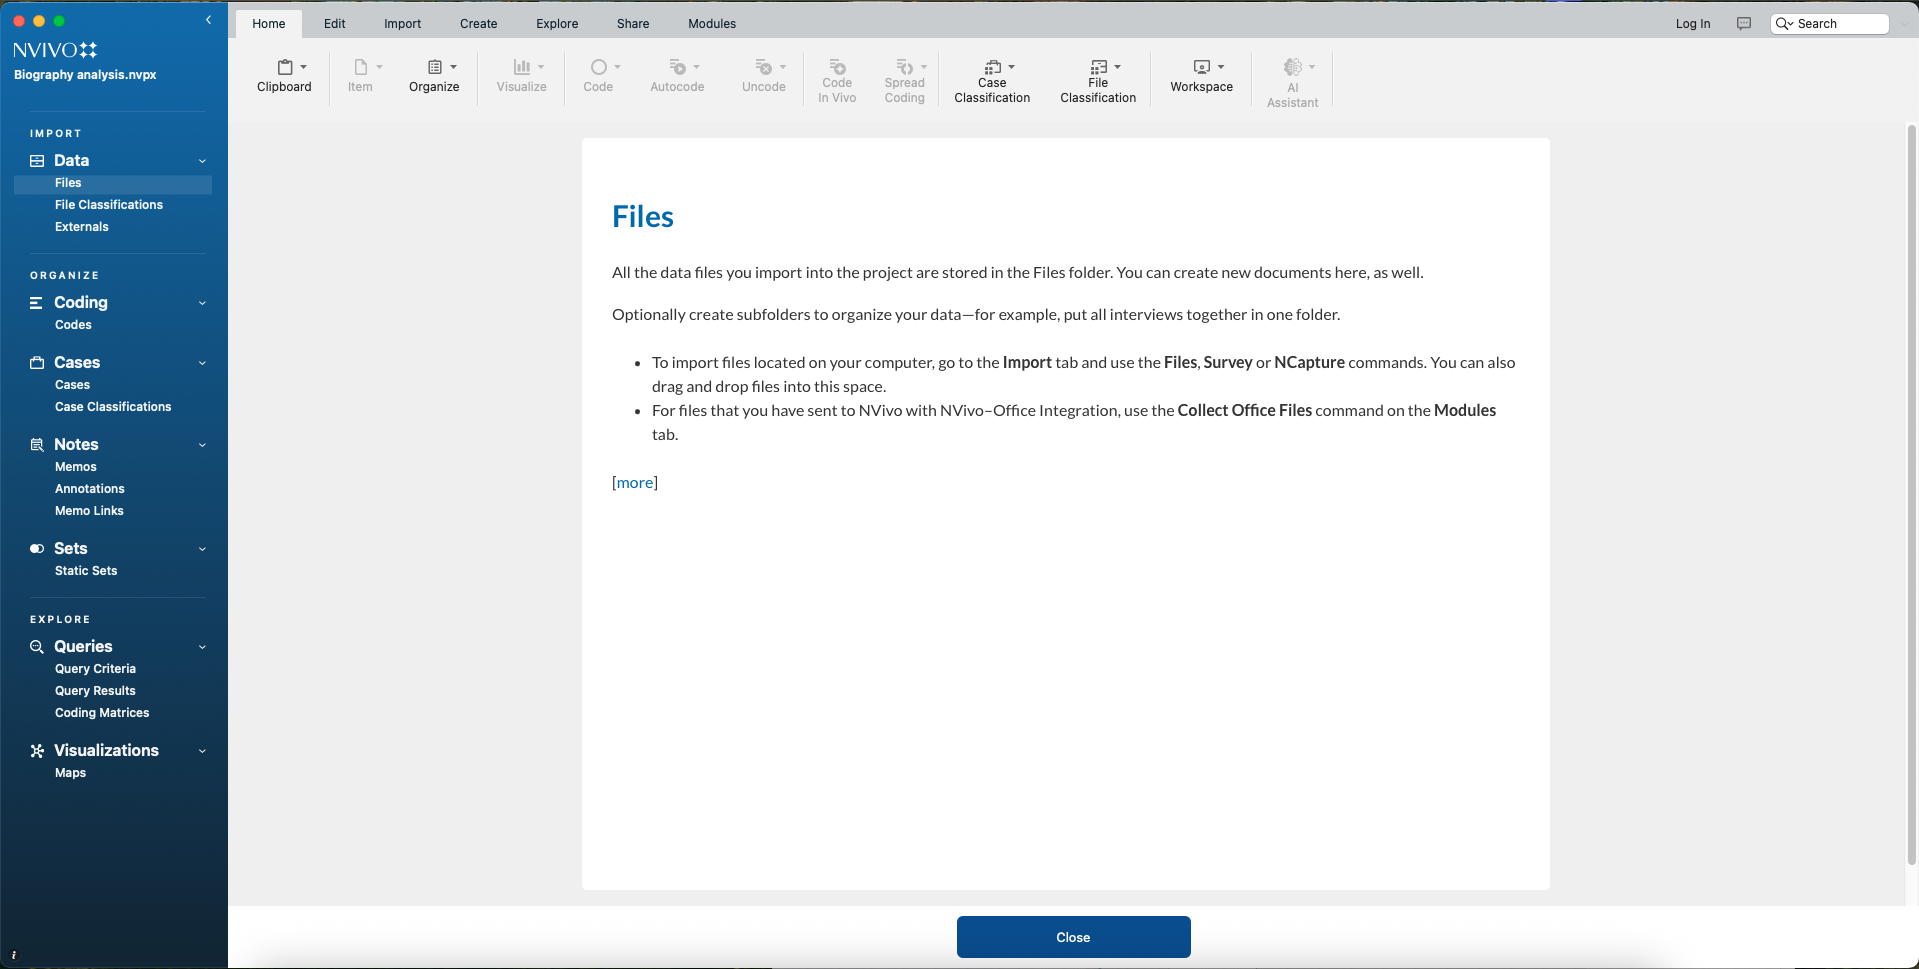Click the Organize toolbar icon
The image size is (1919, 969).
[x=435, y=67]
